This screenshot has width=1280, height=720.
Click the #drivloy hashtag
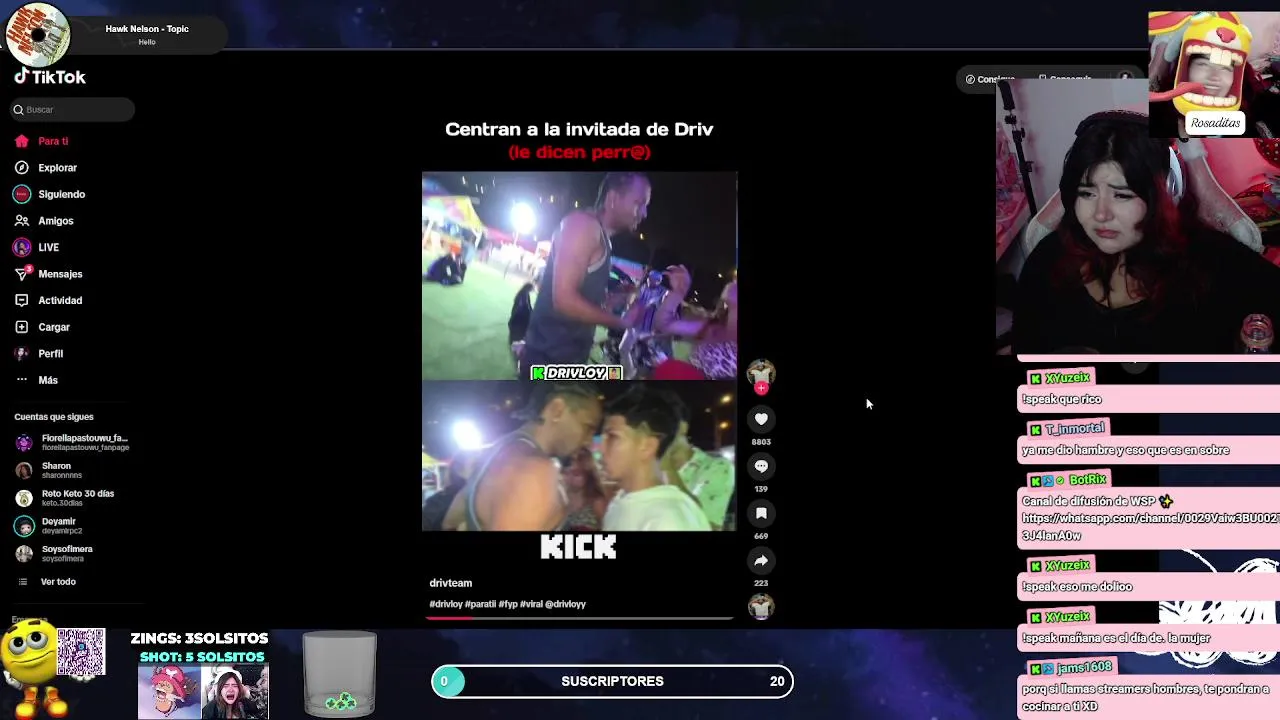[446, 604]
